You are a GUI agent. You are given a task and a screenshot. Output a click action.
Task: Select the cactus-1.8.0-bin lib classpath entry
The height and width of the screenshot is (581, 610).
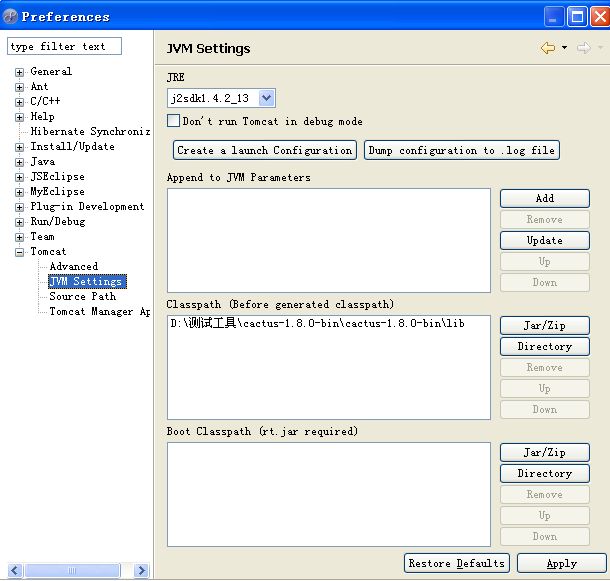317,323
